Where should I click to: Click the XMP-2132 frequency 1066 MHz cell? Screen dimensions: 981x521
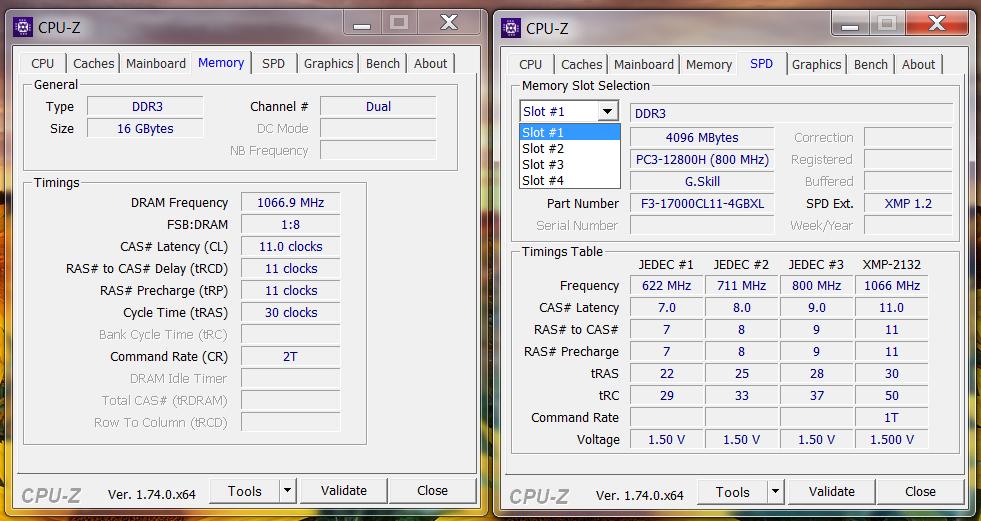(x=892, y=286)
